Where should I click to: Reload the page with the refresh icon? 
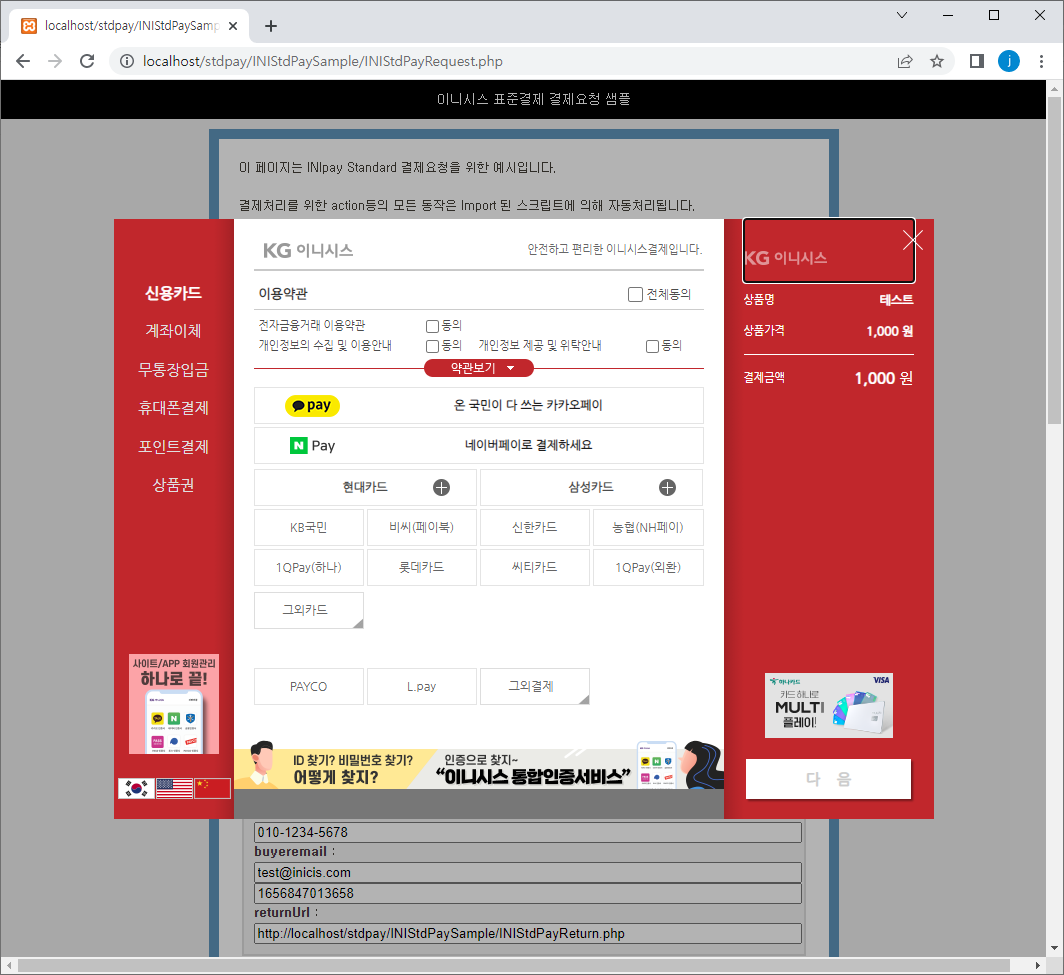coord(87,61)
